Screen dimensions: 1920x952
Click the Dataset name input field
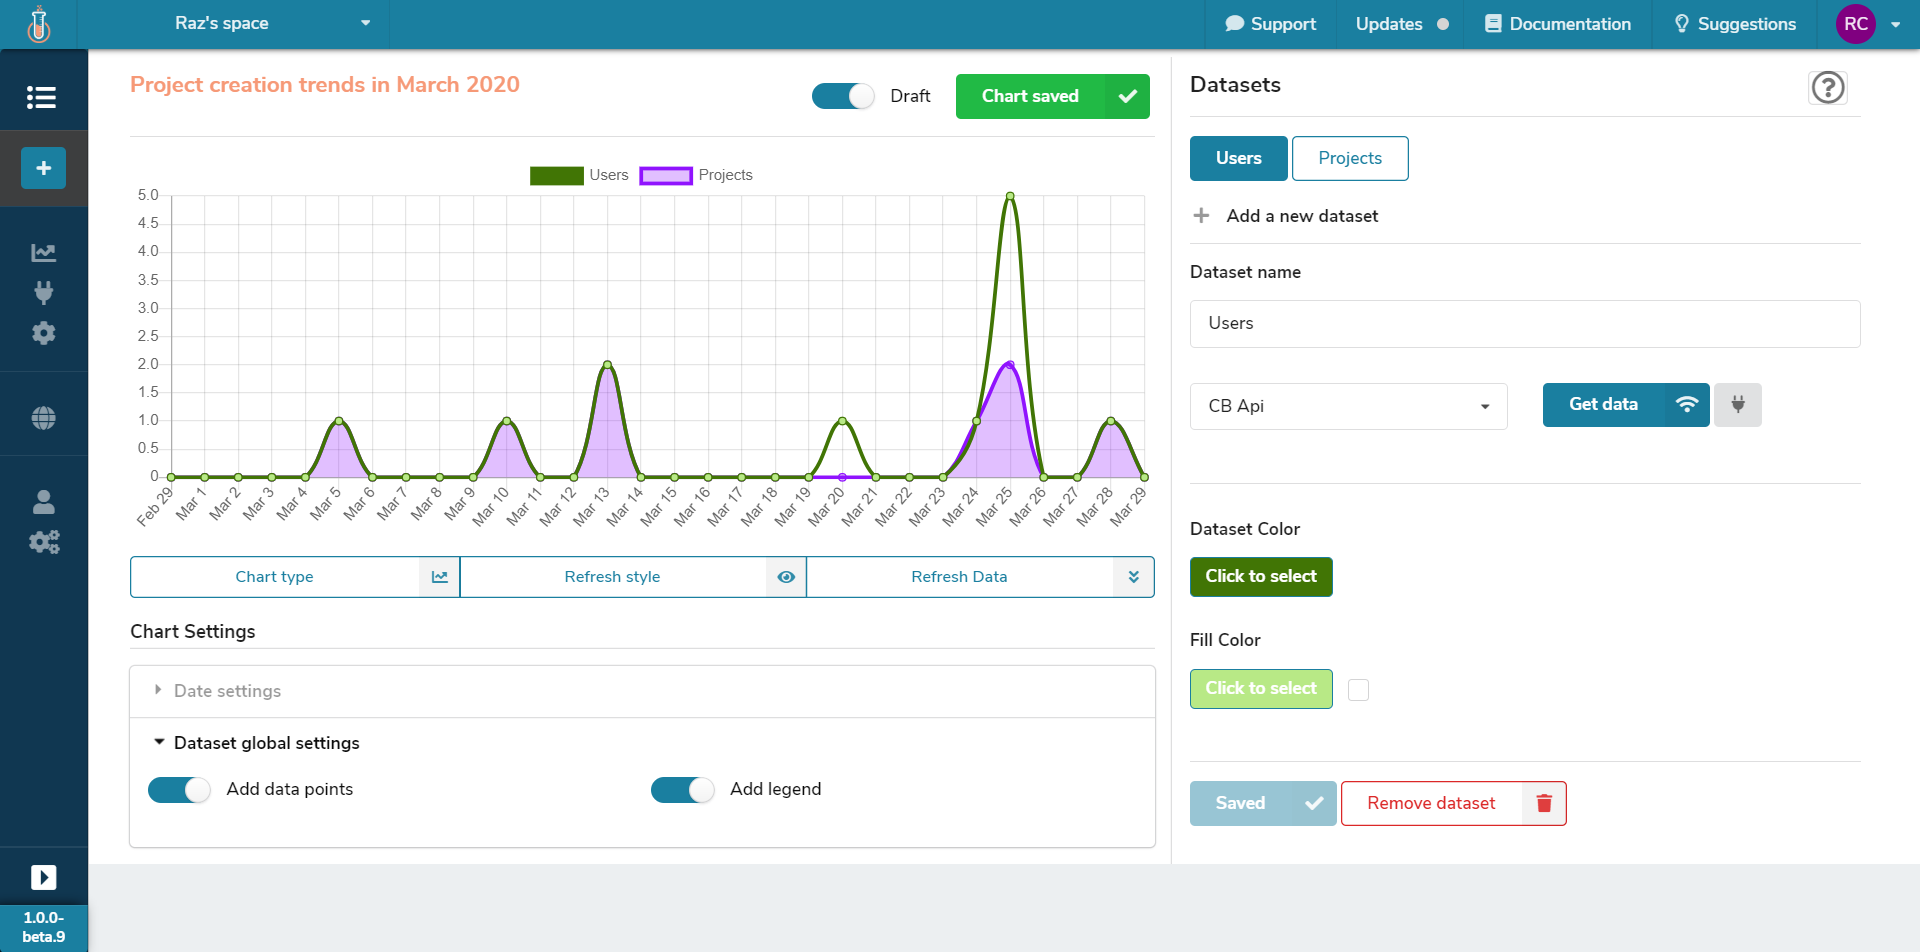[1524, 323]
